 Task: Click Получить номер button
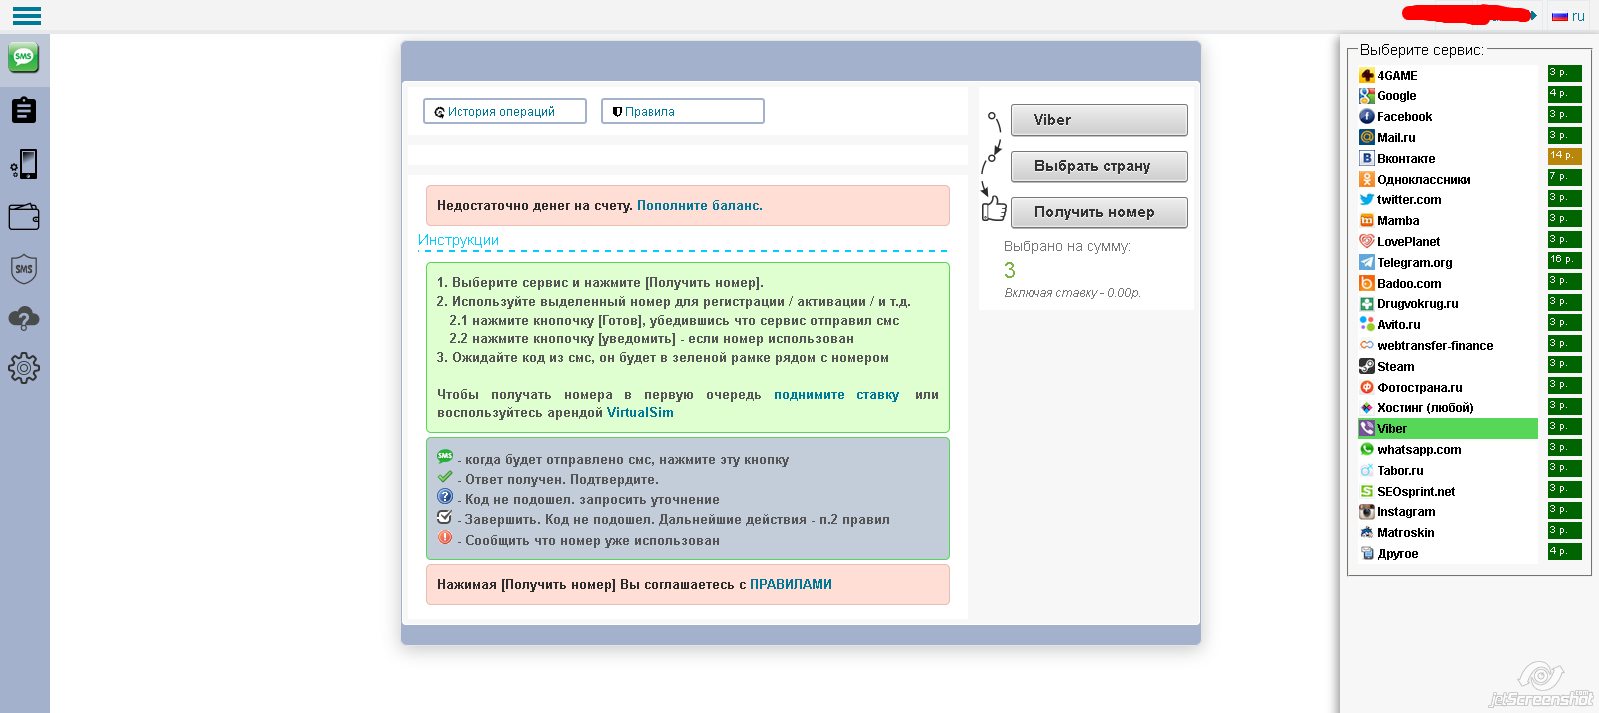[1099, 212]
